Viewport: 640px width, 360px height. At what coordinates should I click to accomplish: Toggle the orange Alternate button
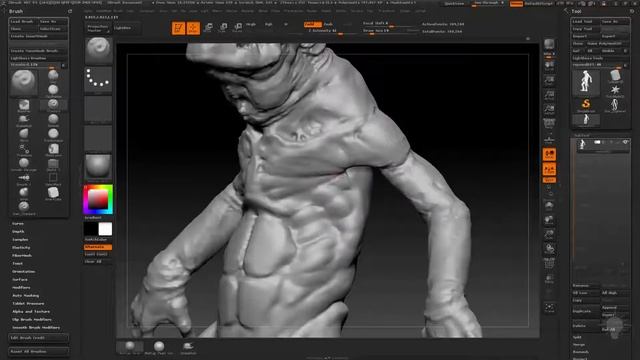pos(98,247)
